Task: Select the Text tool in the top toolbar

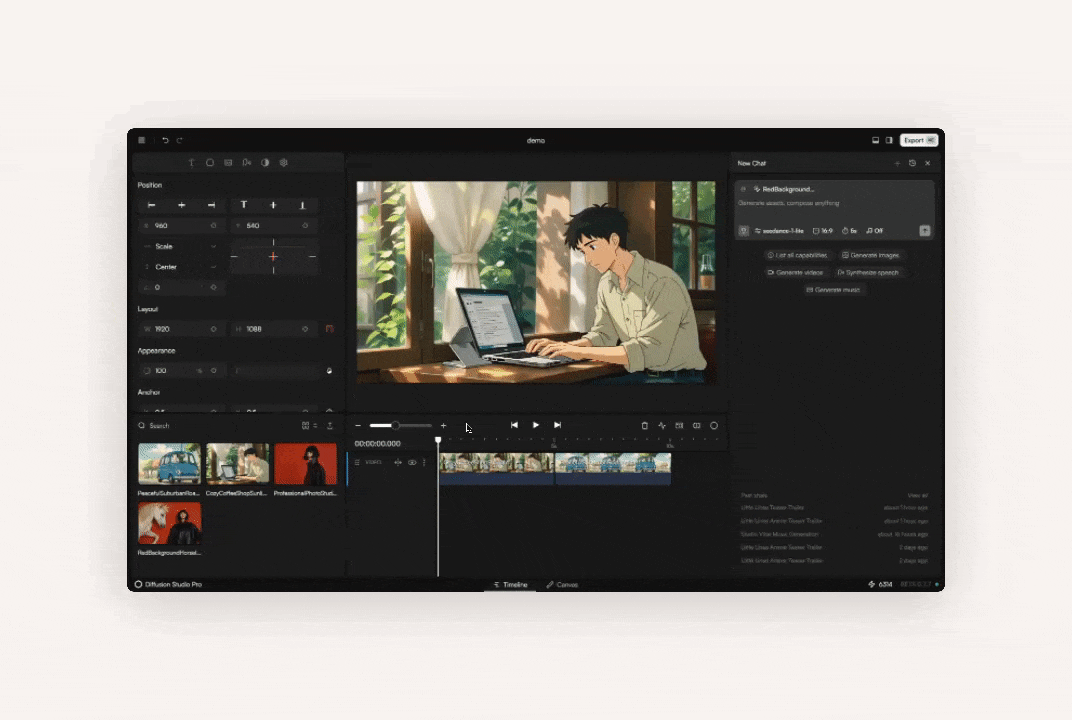Action: pyautogui.click(x=191, y=162)
